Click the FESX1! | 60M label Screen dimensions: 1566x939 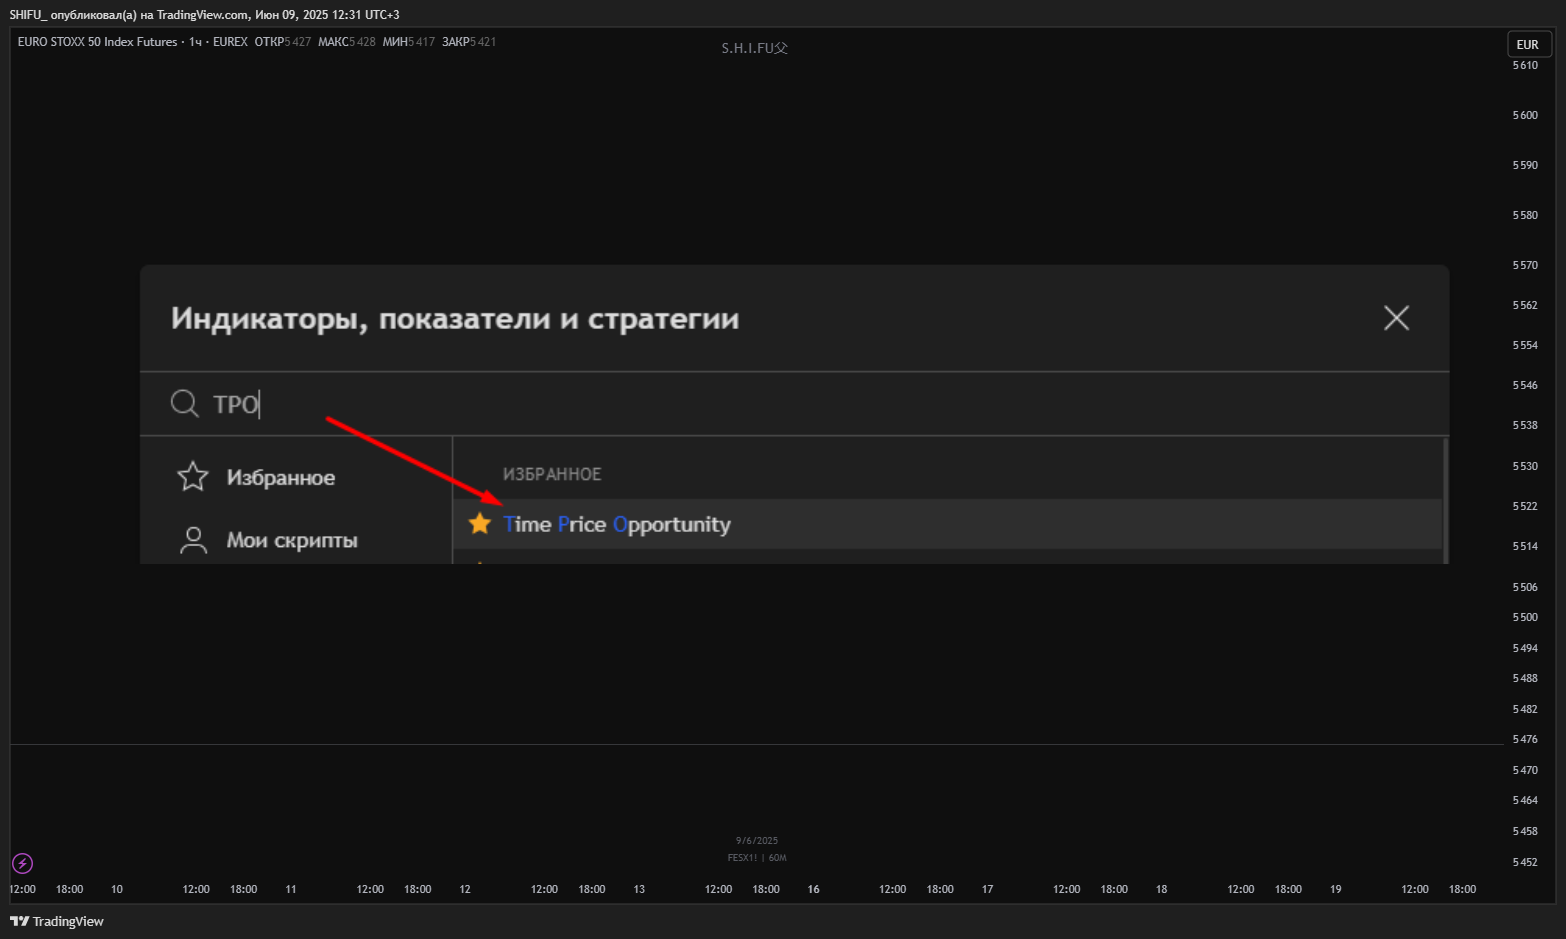(757, 858)
